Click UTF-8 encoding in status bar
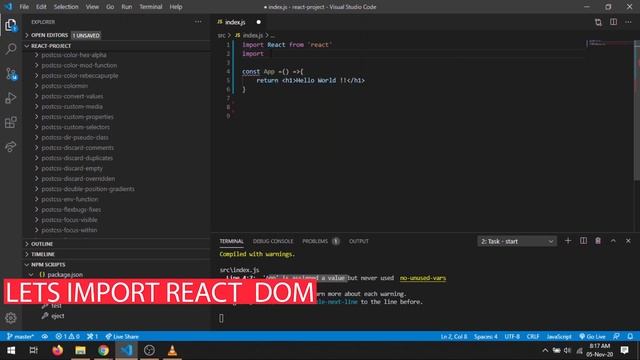 click(x=512, y=336)
